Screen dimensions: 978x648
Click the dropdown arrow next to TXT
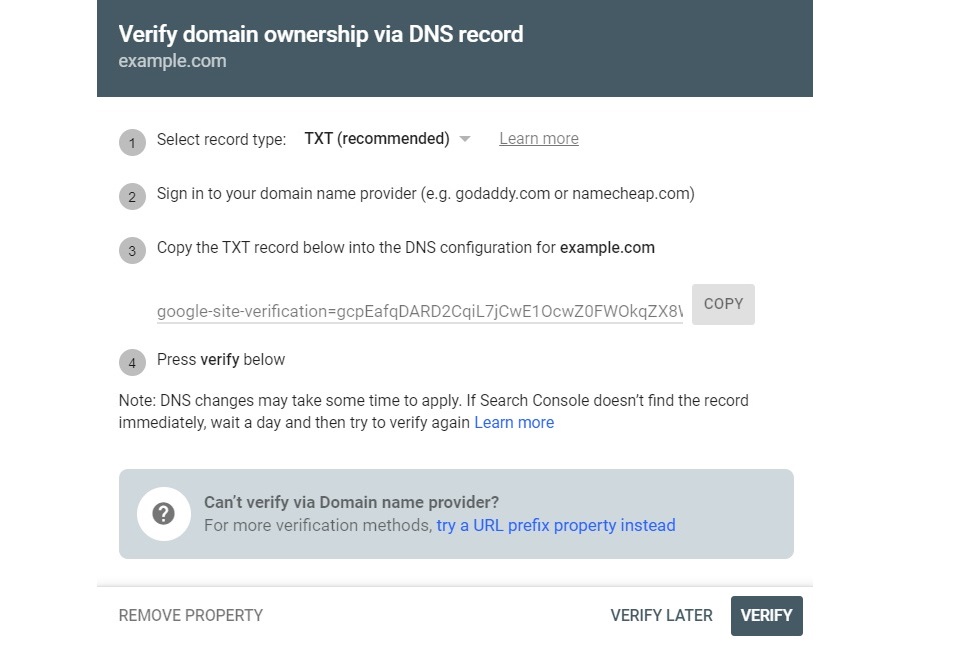pyautogui.click(x=464, y=140)
